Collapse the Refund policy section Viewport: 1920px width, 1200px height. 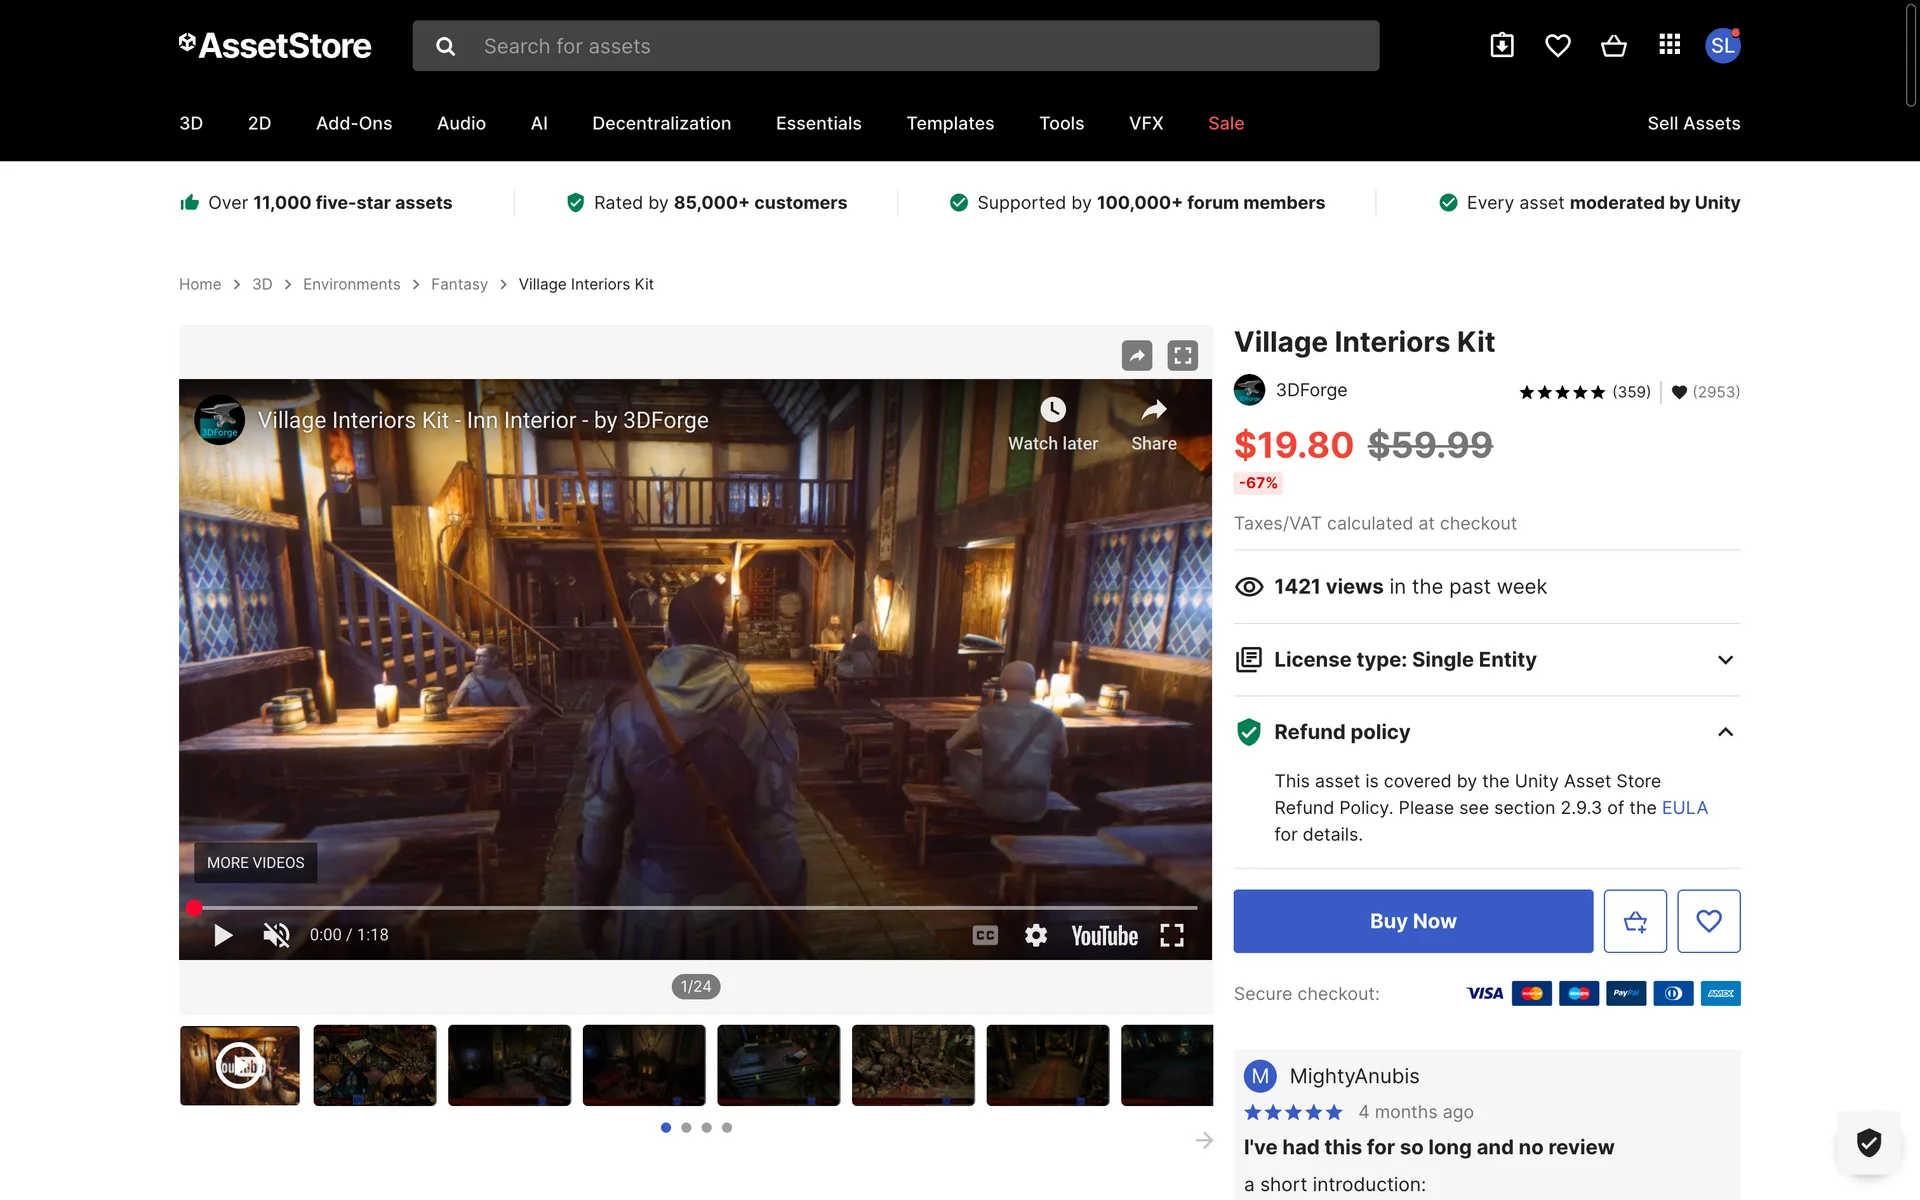pyautogui.click(x=1725, y=732)
